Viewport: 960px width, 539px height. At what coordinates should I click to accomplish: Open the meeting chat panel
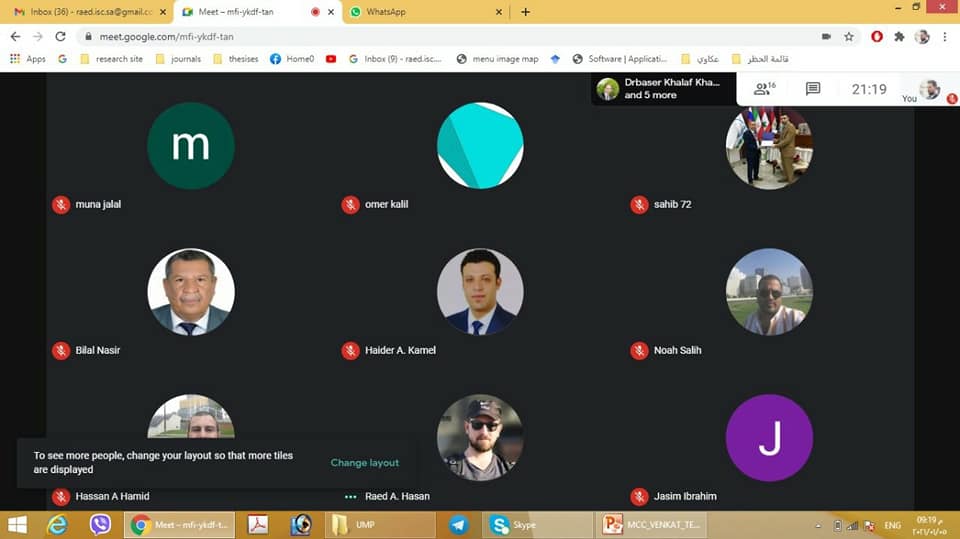point(813,89)
